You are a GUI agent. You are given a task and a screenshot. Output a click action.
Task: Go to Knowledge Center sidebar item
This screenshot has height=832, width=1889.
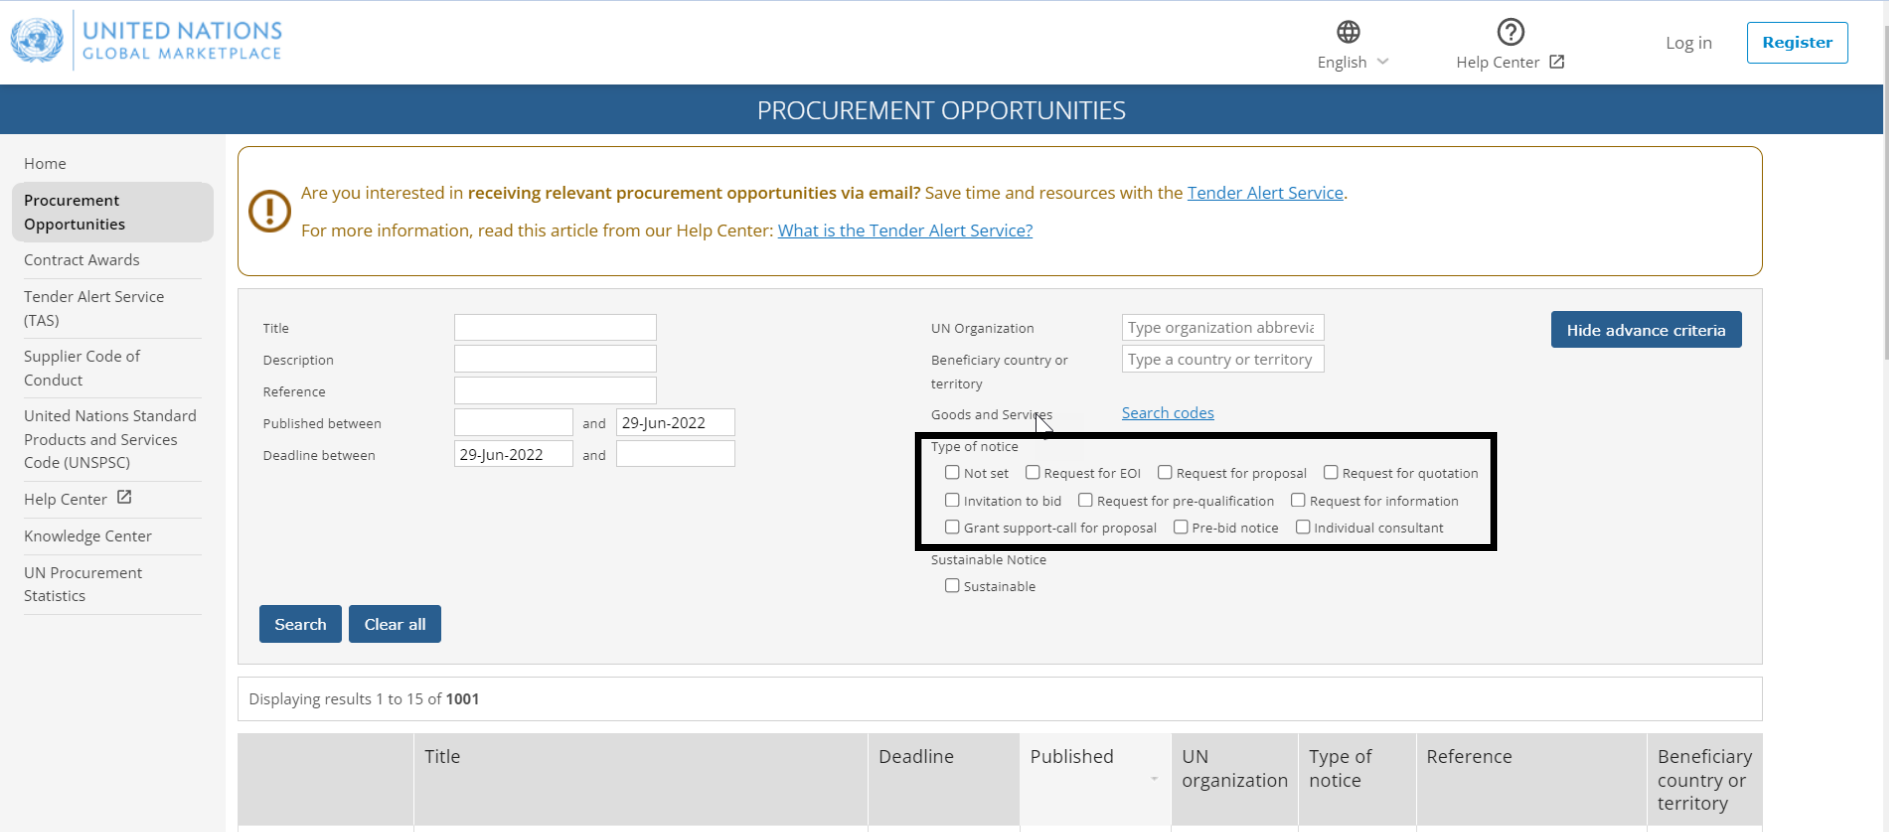click(x=88, y=536)
